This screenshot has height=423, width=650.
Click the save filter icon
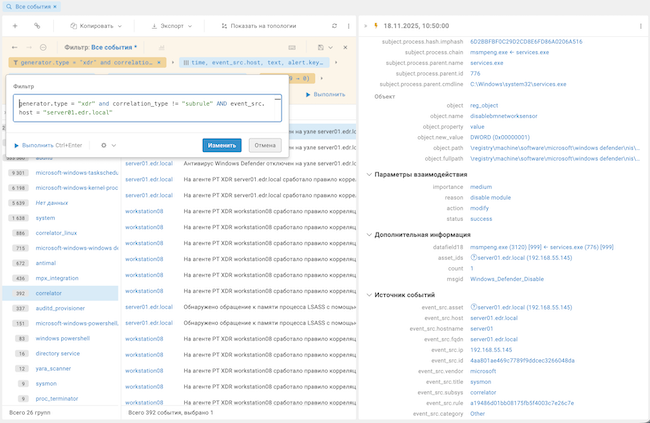point(320,47)
